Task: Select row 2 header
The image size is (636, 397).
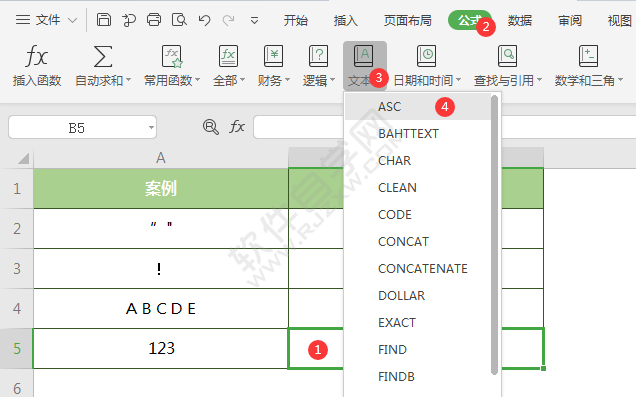Action: (x=17, y=229)
